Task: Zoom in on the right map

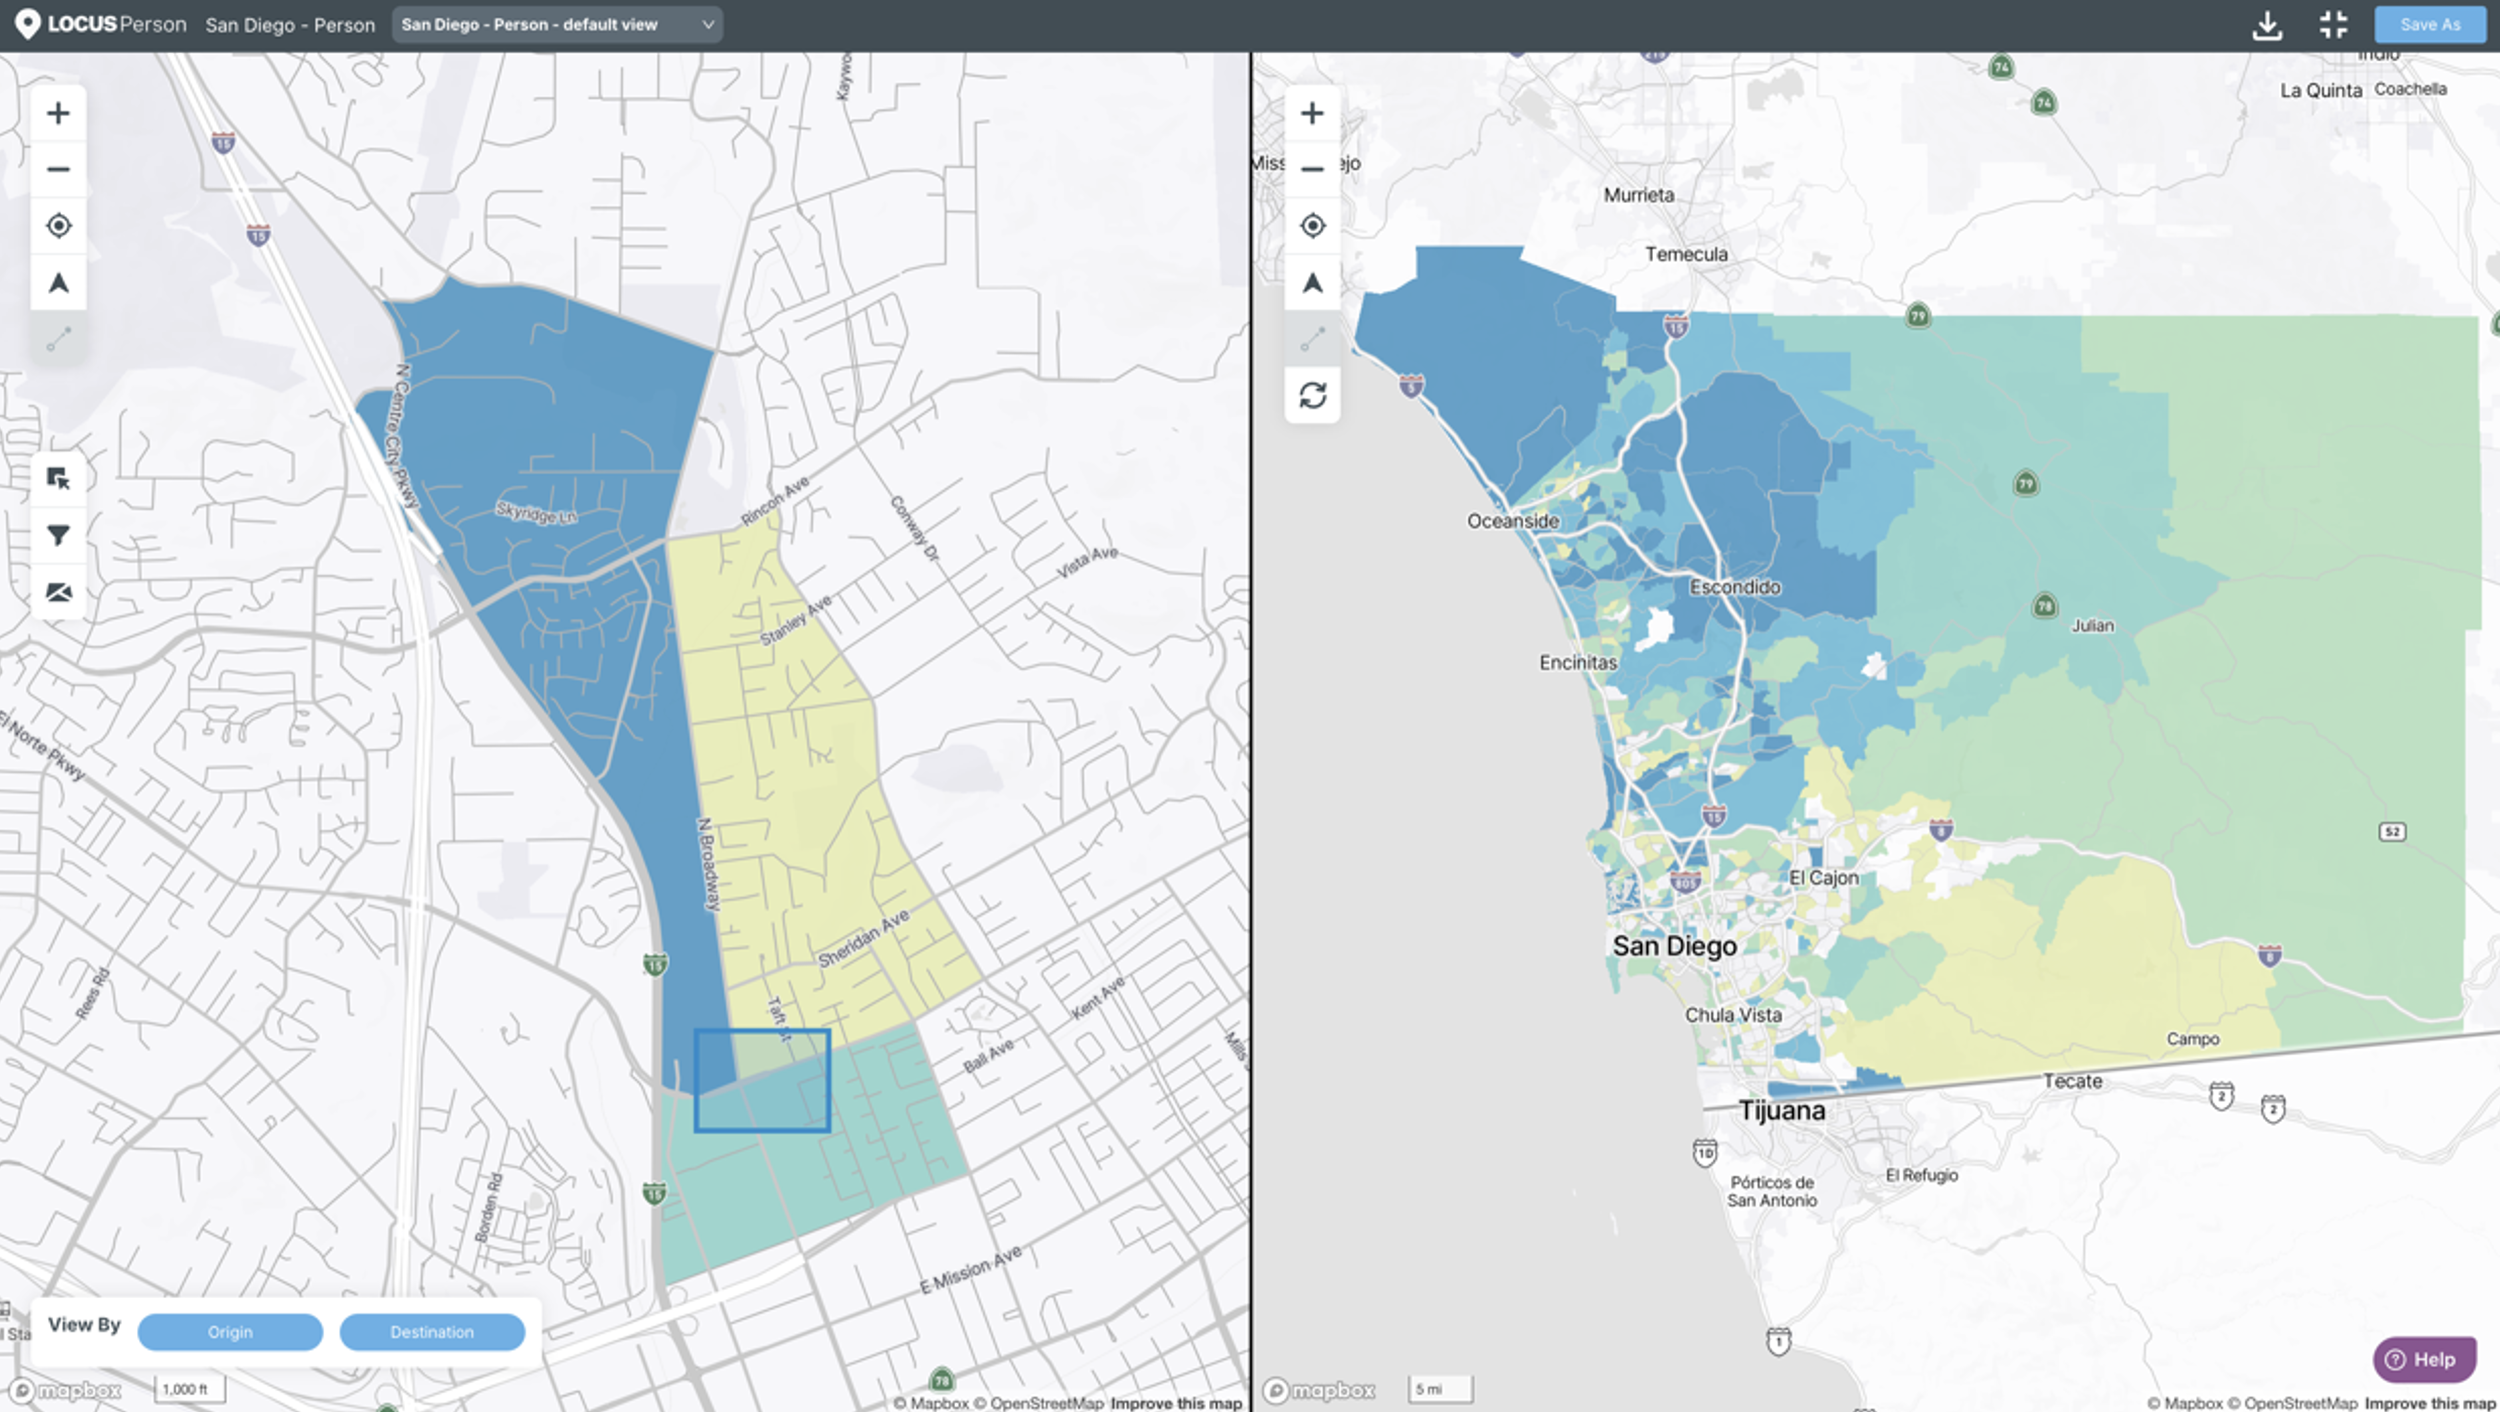Action: click(1312, 113)
